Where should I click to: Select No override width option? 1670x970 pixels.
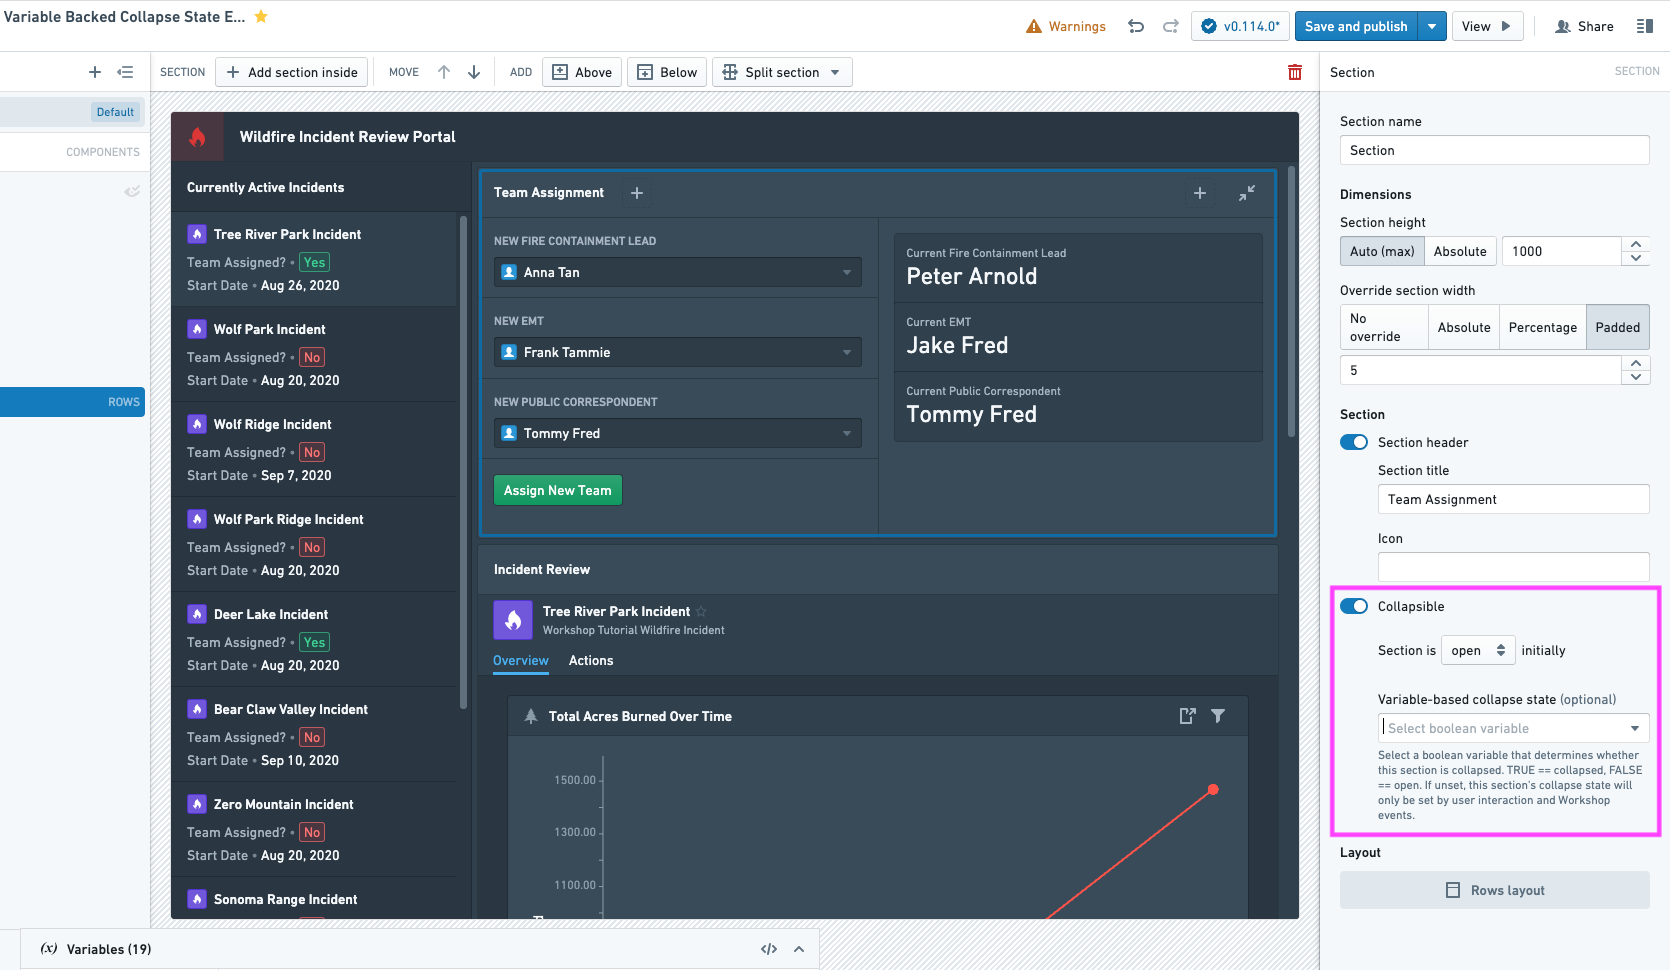coord(1384,327)
